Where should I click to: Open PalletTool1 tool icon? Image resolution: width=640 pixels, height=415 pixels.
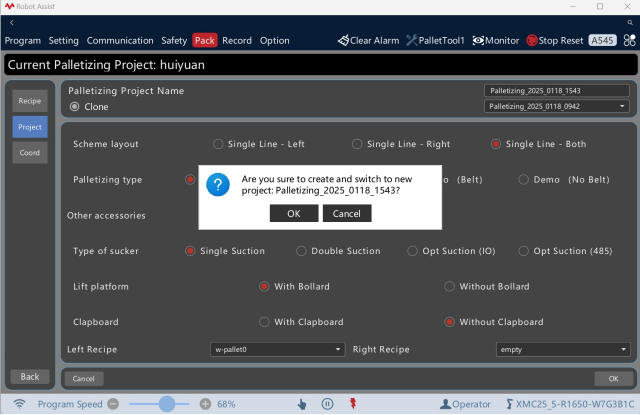412,40
